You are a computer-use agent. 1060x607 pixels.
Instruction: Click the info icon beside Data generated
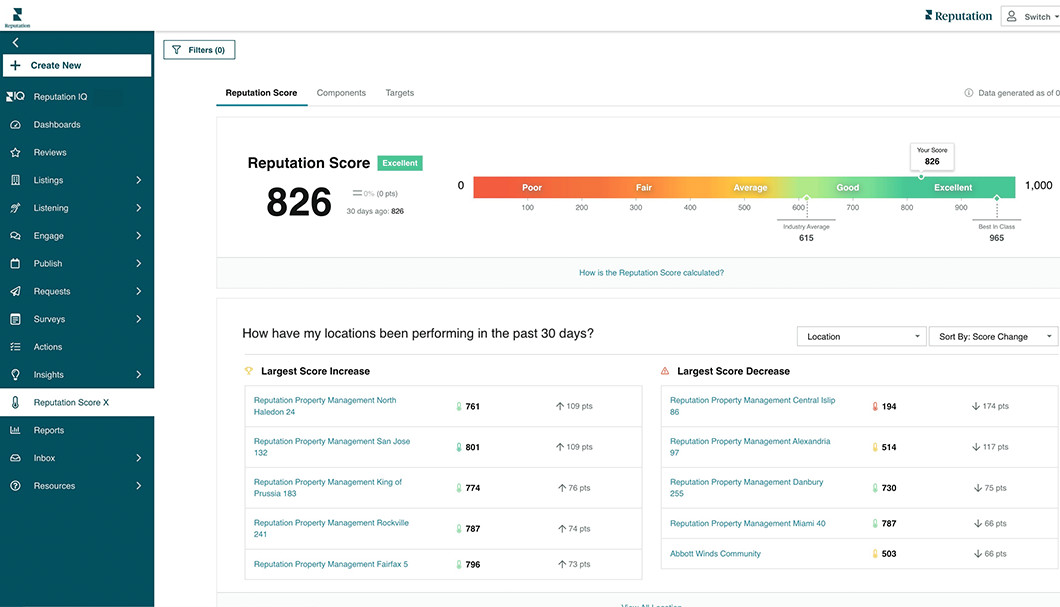coord(968,93)
